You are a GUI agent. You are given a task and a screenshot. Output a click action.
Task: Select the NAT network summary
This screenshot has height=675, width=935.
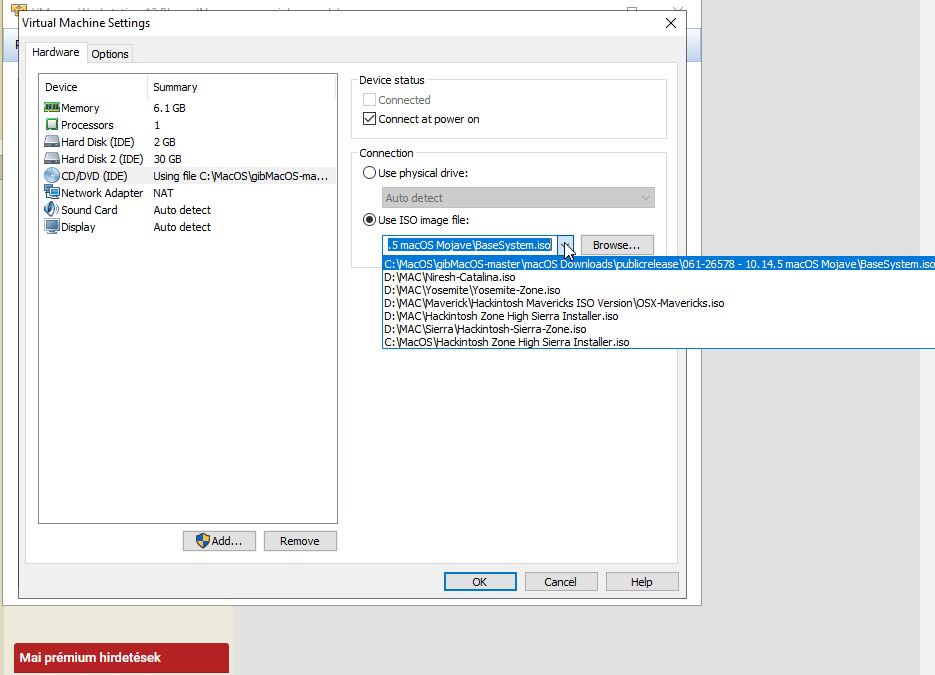(163, 193)
